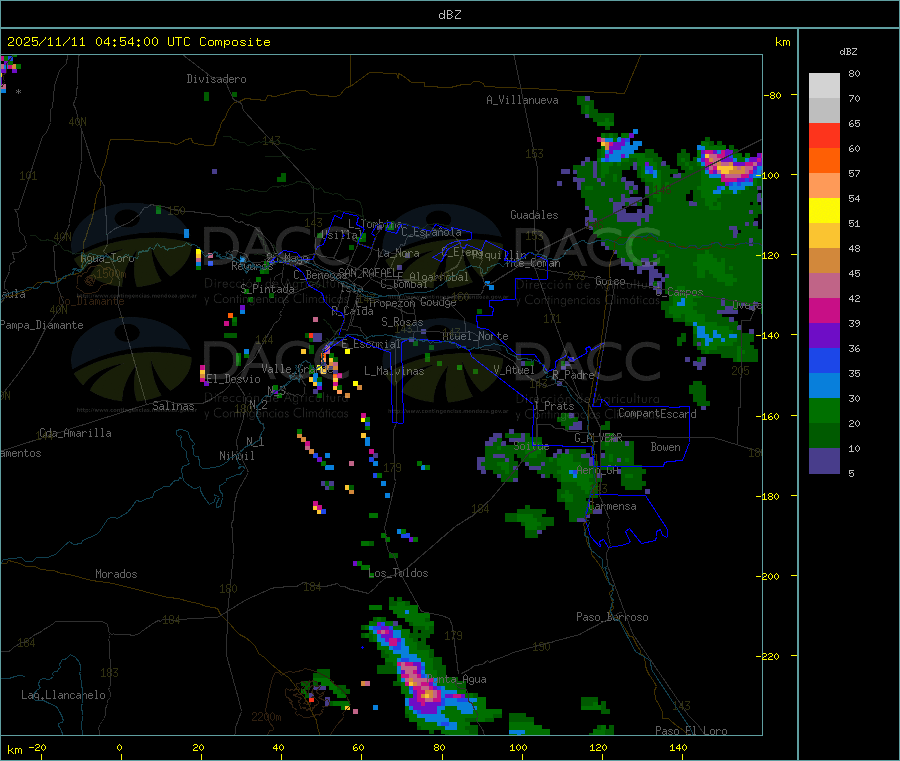Click the Lag.Llancanelo map label
Image resolution: width=900 pixels, height=761 pixels.
[x=64, y=695]
